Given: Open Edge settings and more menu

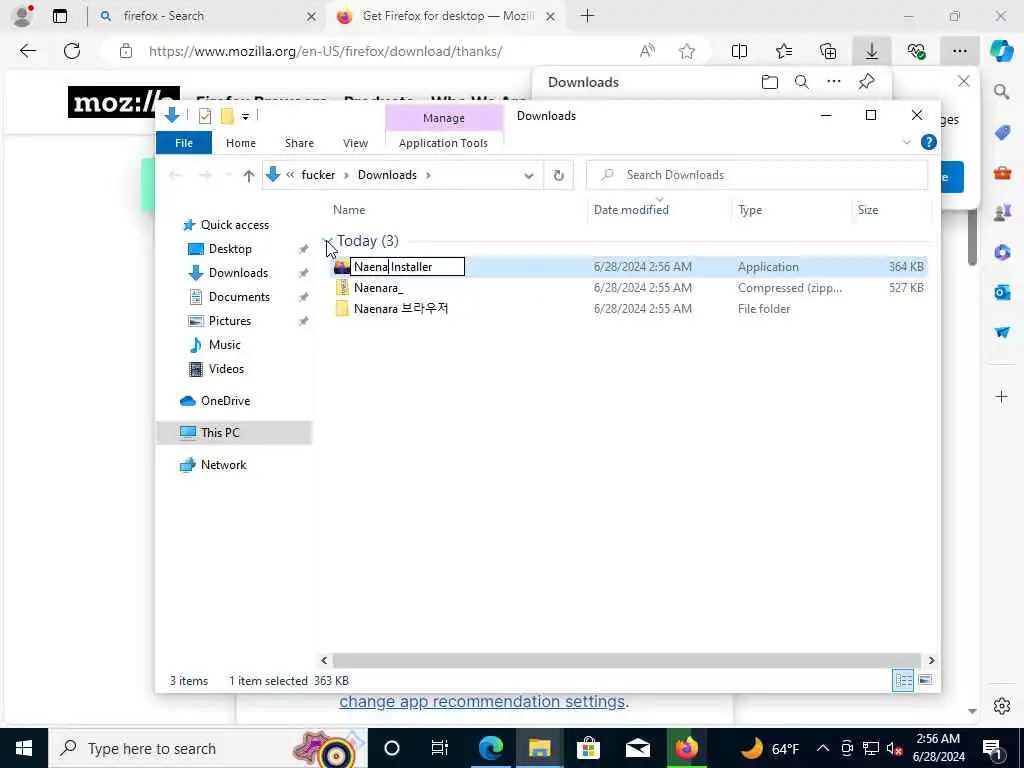Looking at the screenshot, I should click(x=959, y=51).
